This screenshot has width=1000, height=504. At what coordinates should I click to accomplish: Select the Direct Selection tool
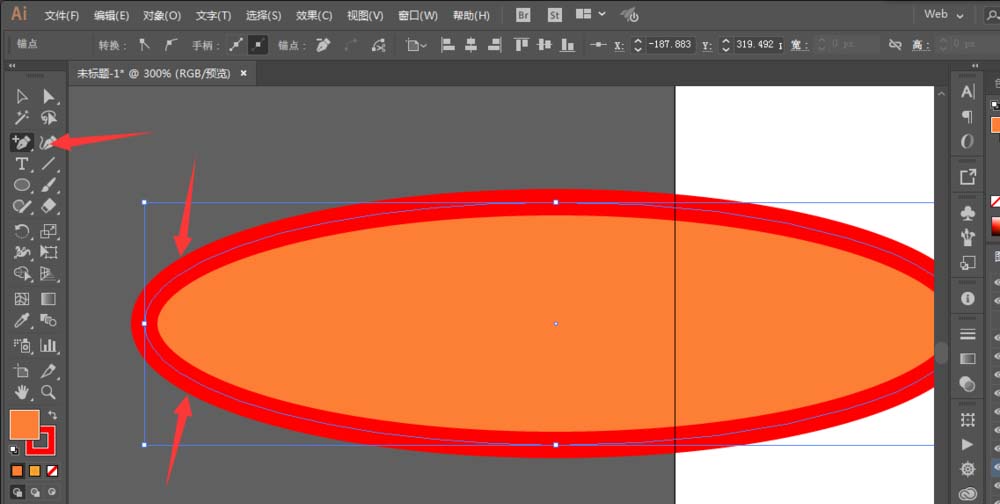point(48,96)
